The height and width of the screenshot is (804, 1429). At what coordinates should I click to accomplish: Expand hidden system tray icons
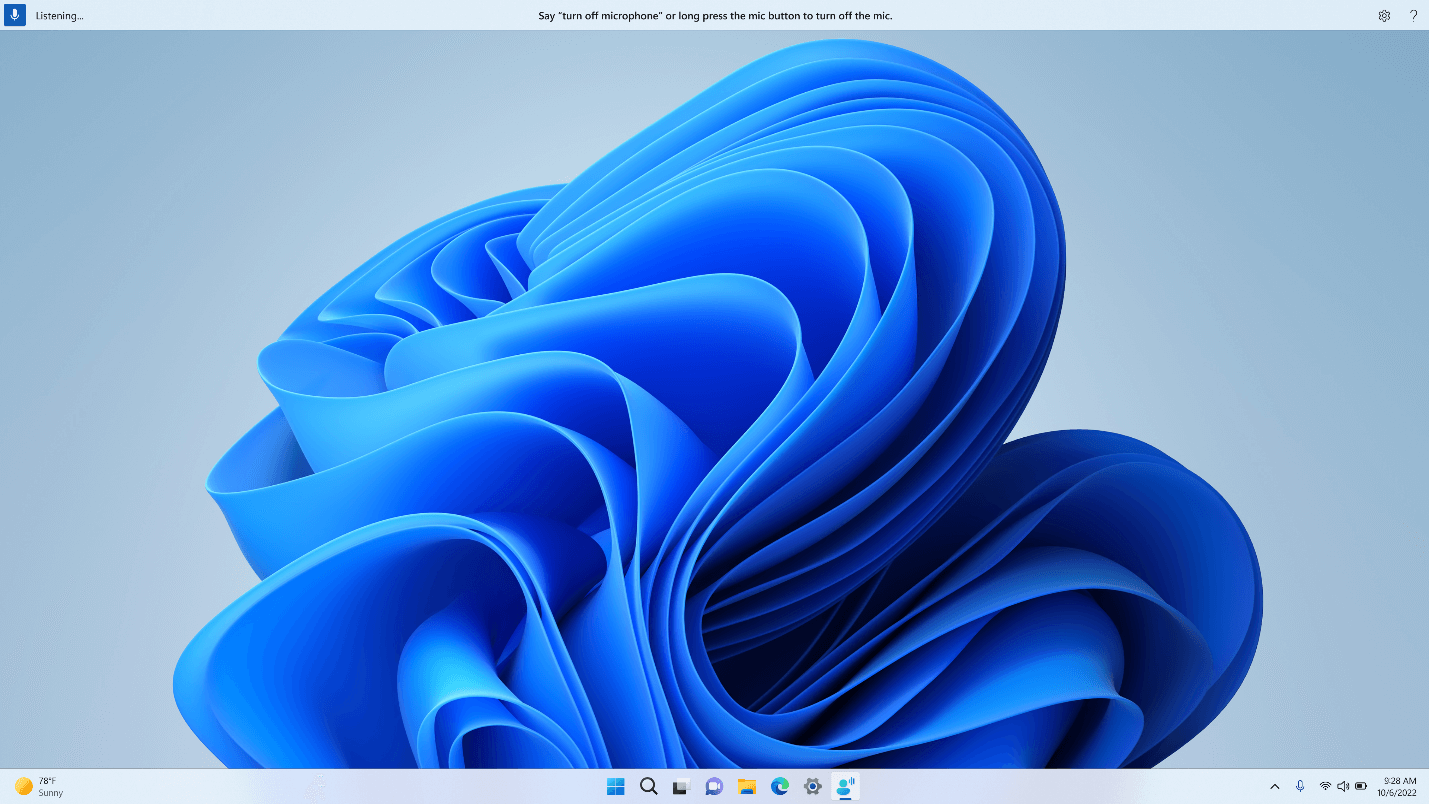(x=1276, y=786)
